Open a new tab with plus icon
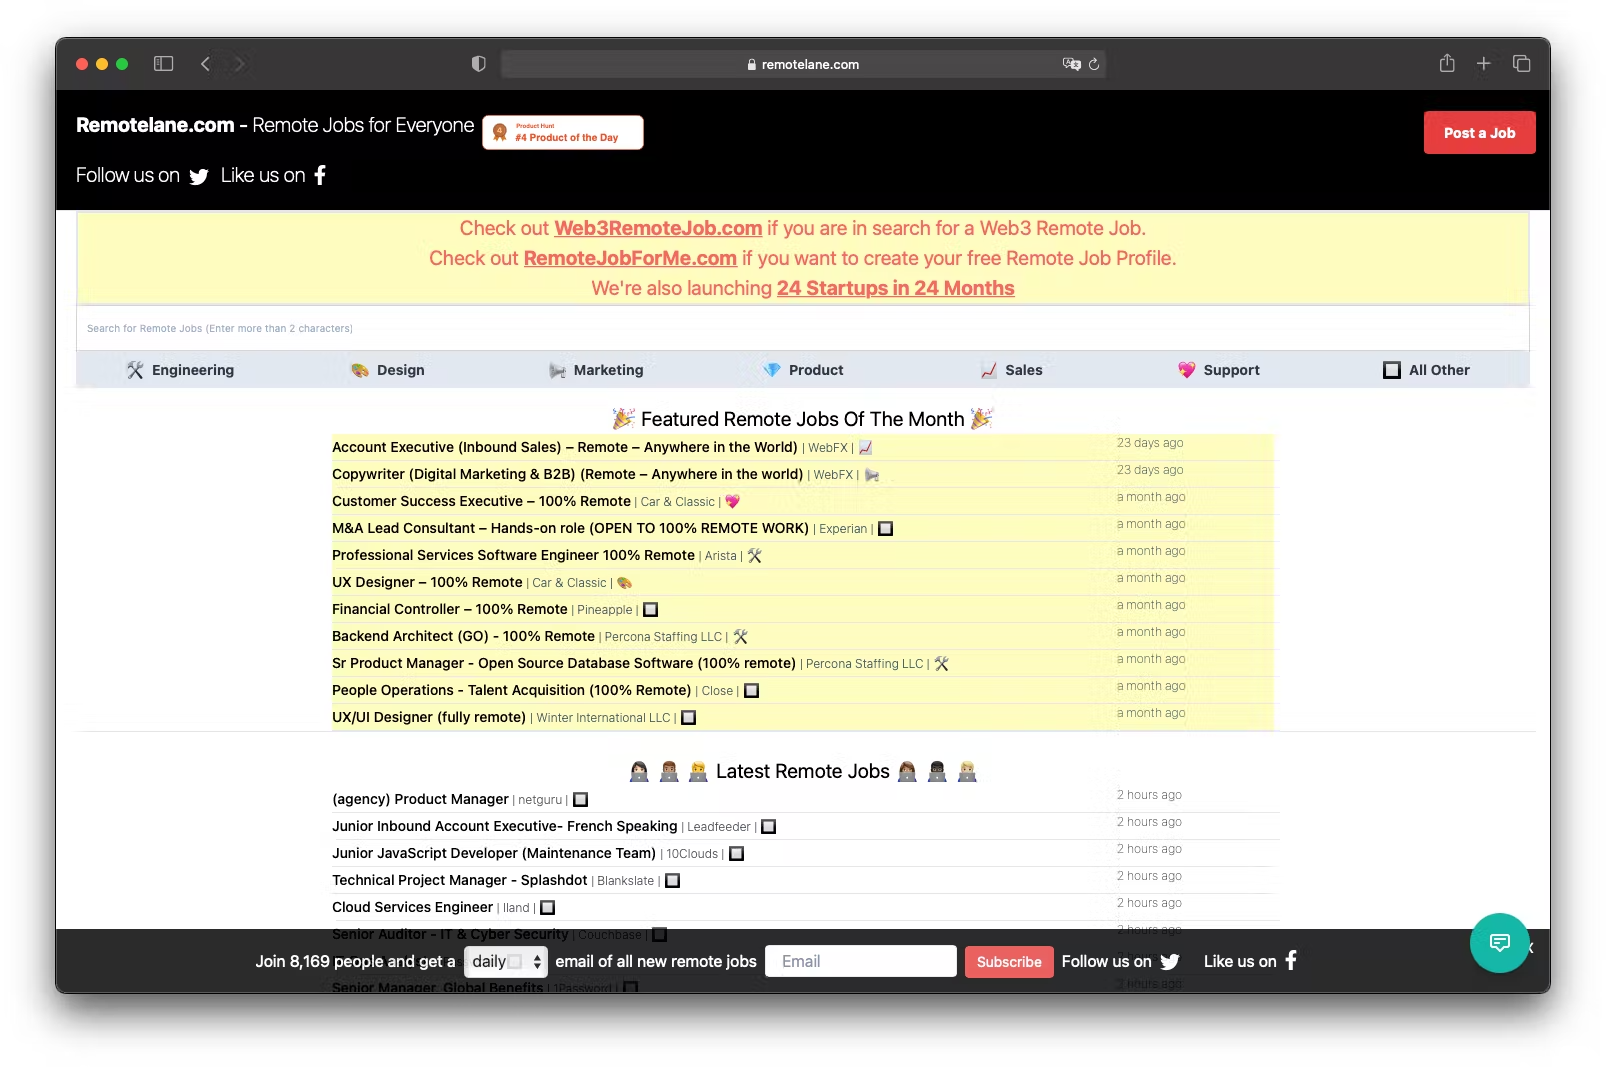1606x1067 pixels. click(1484, 63)
